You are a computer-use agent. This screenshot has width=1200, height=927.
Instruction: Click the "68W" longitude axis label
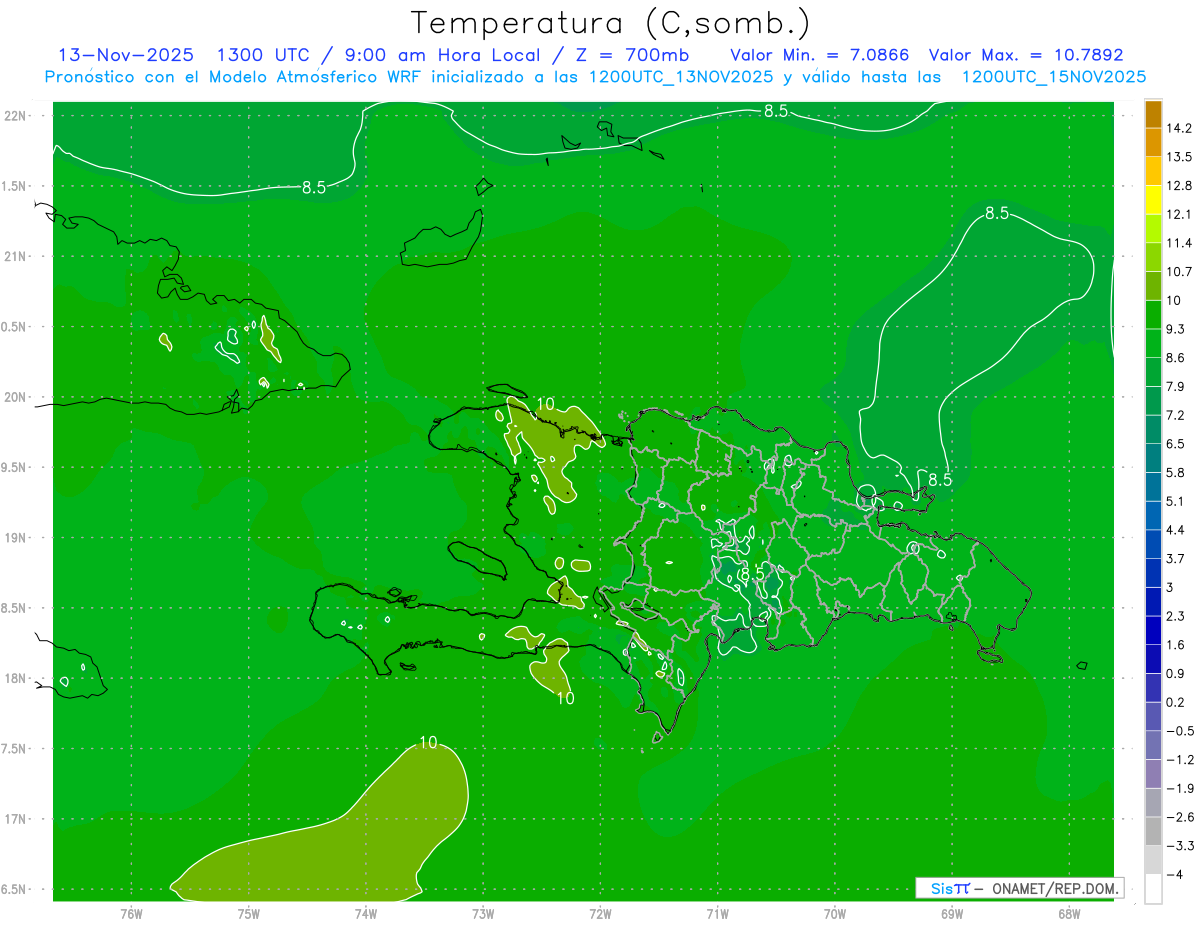tap(1068, 913)
